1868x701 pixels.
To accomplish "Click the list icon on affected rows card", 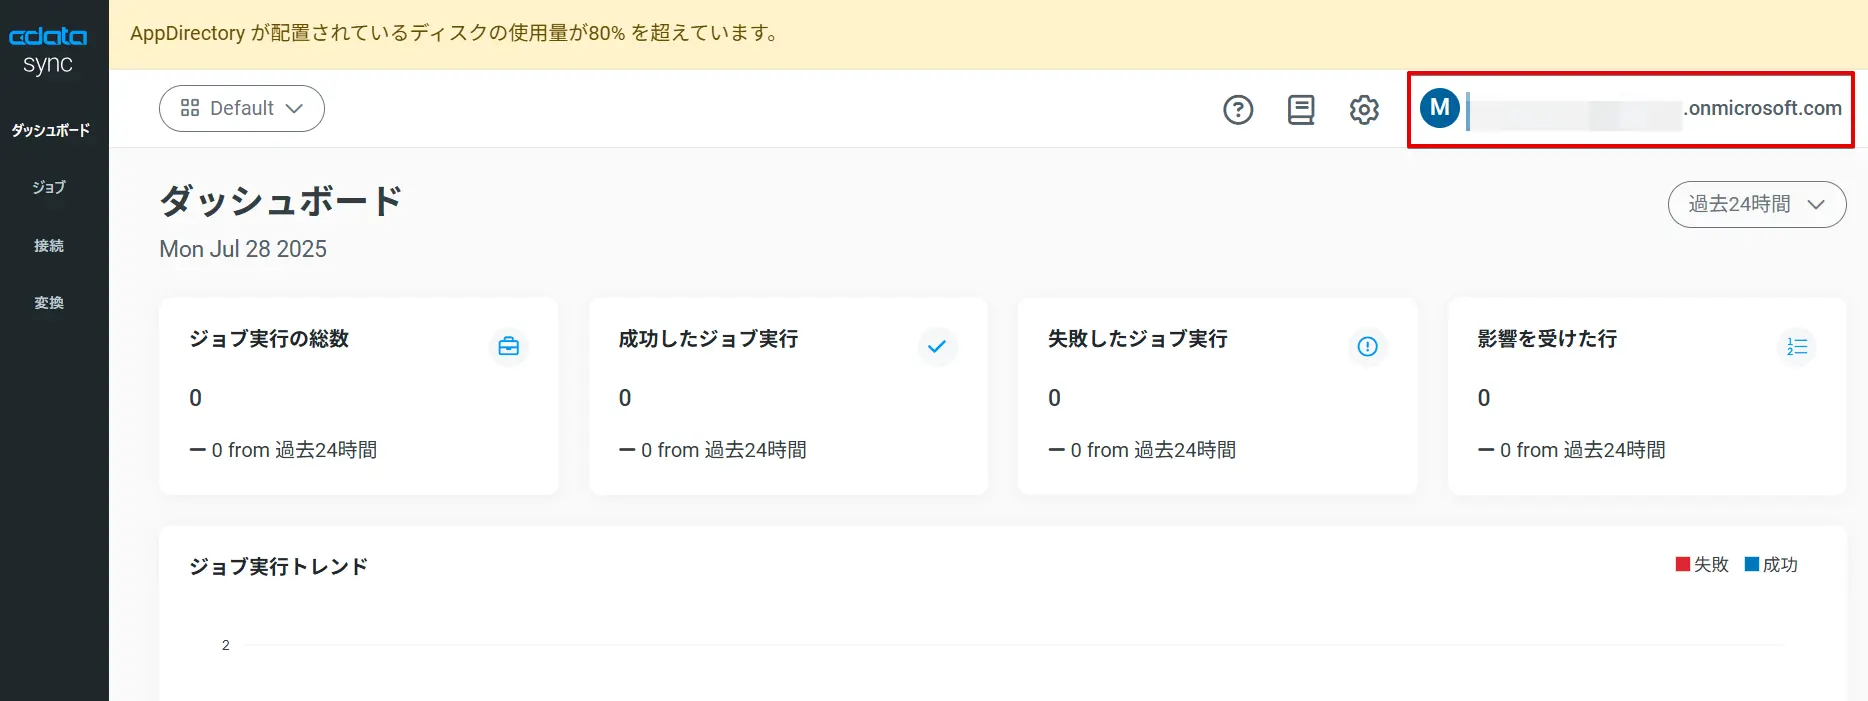I will pyautogui.click(x=1797, y=347).
